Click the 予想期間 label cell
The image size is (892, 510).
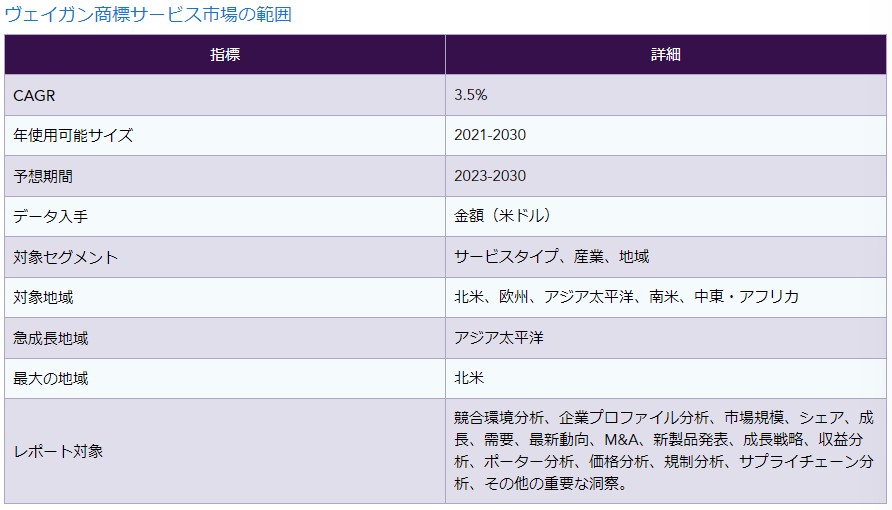43,176
